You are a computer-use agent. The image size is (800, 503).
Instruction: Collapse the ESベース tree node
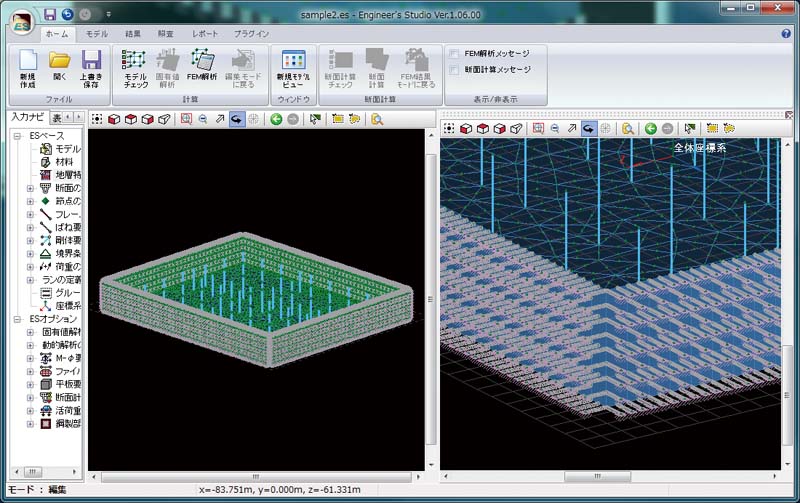pos(17,135)
